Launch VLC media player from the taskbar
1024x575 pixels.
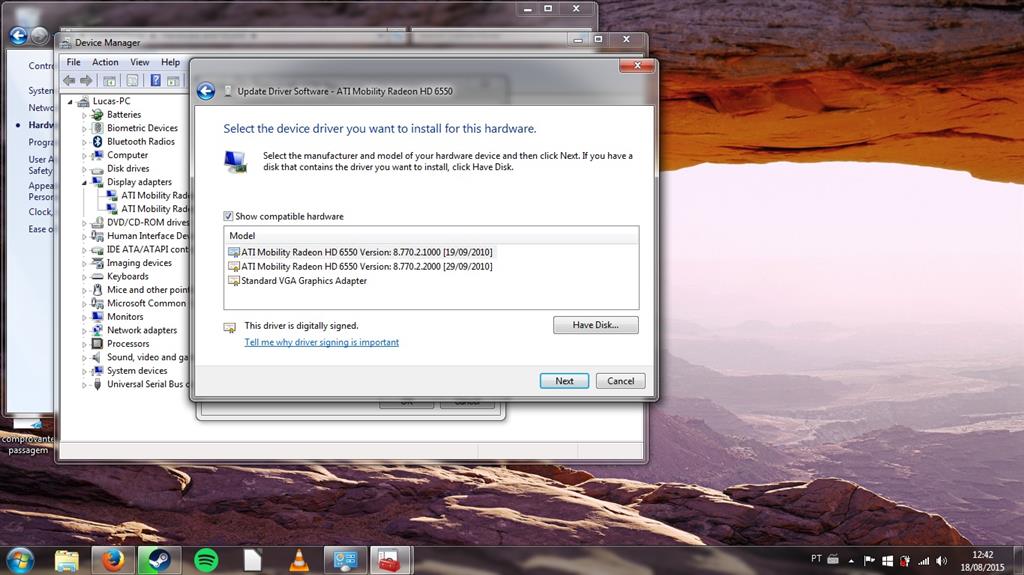[x=299, y=560]
